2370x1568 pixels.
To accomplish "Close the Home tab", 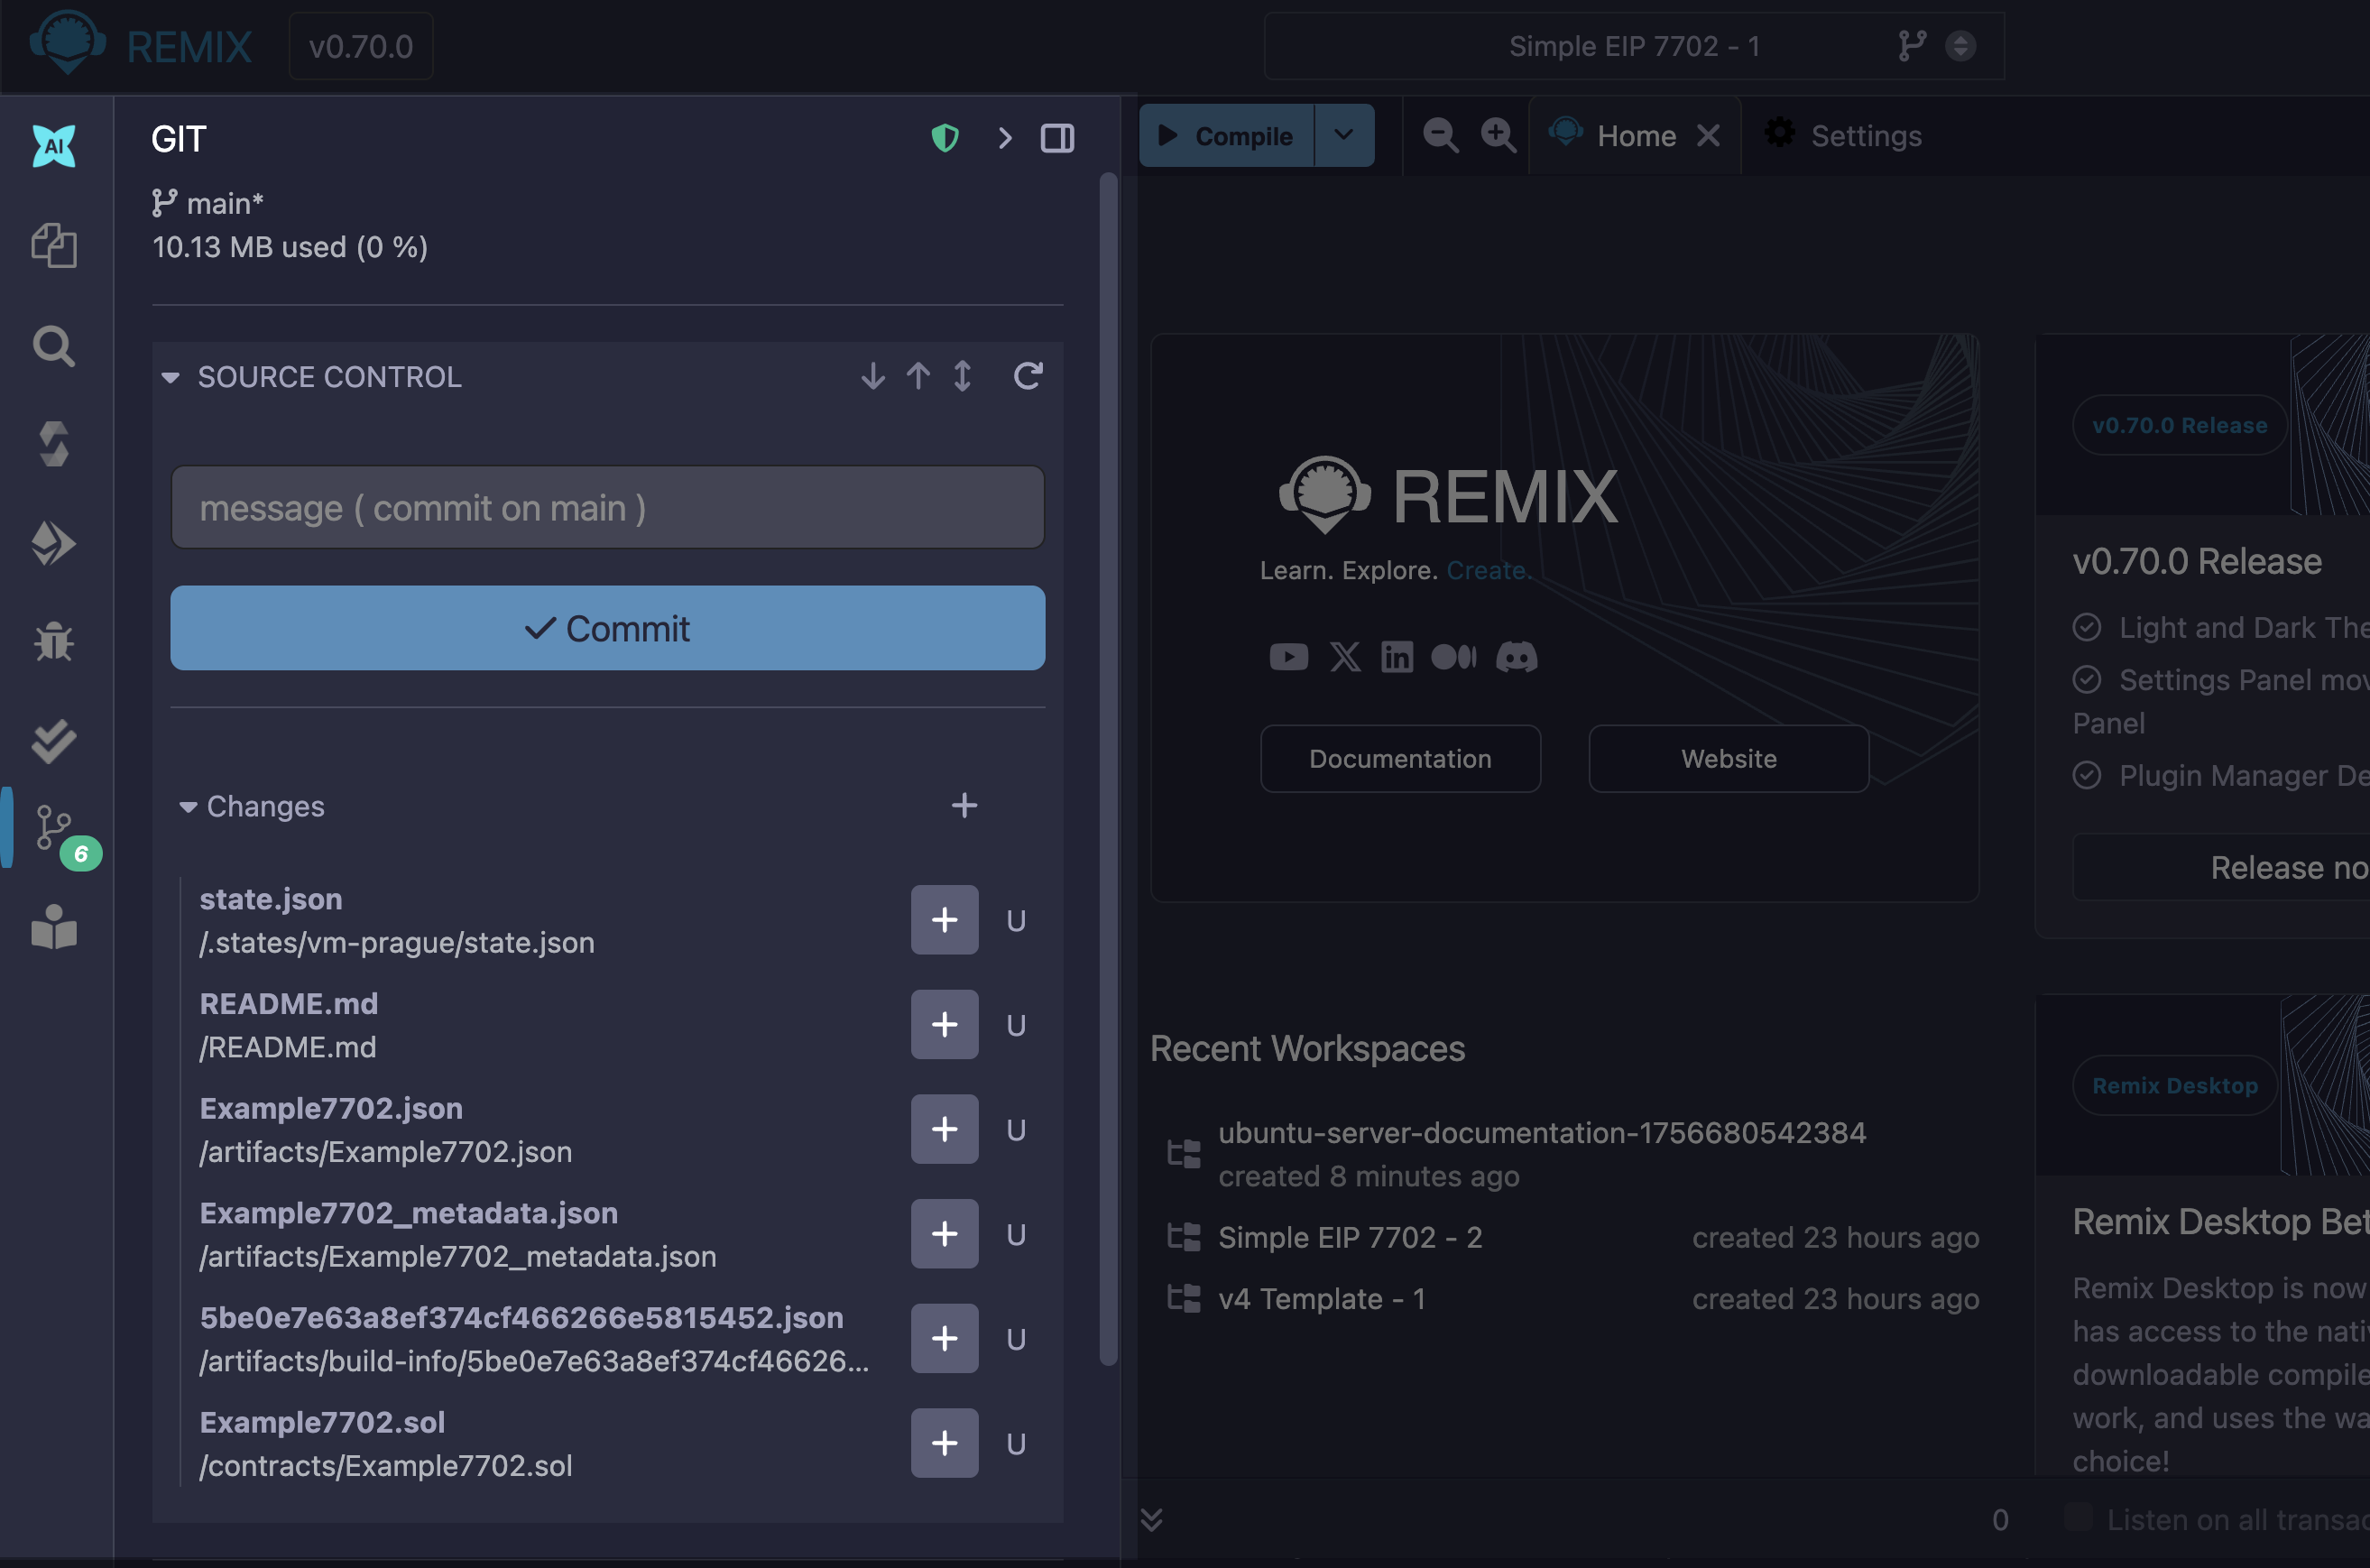I will click(x=1708, y=136).
